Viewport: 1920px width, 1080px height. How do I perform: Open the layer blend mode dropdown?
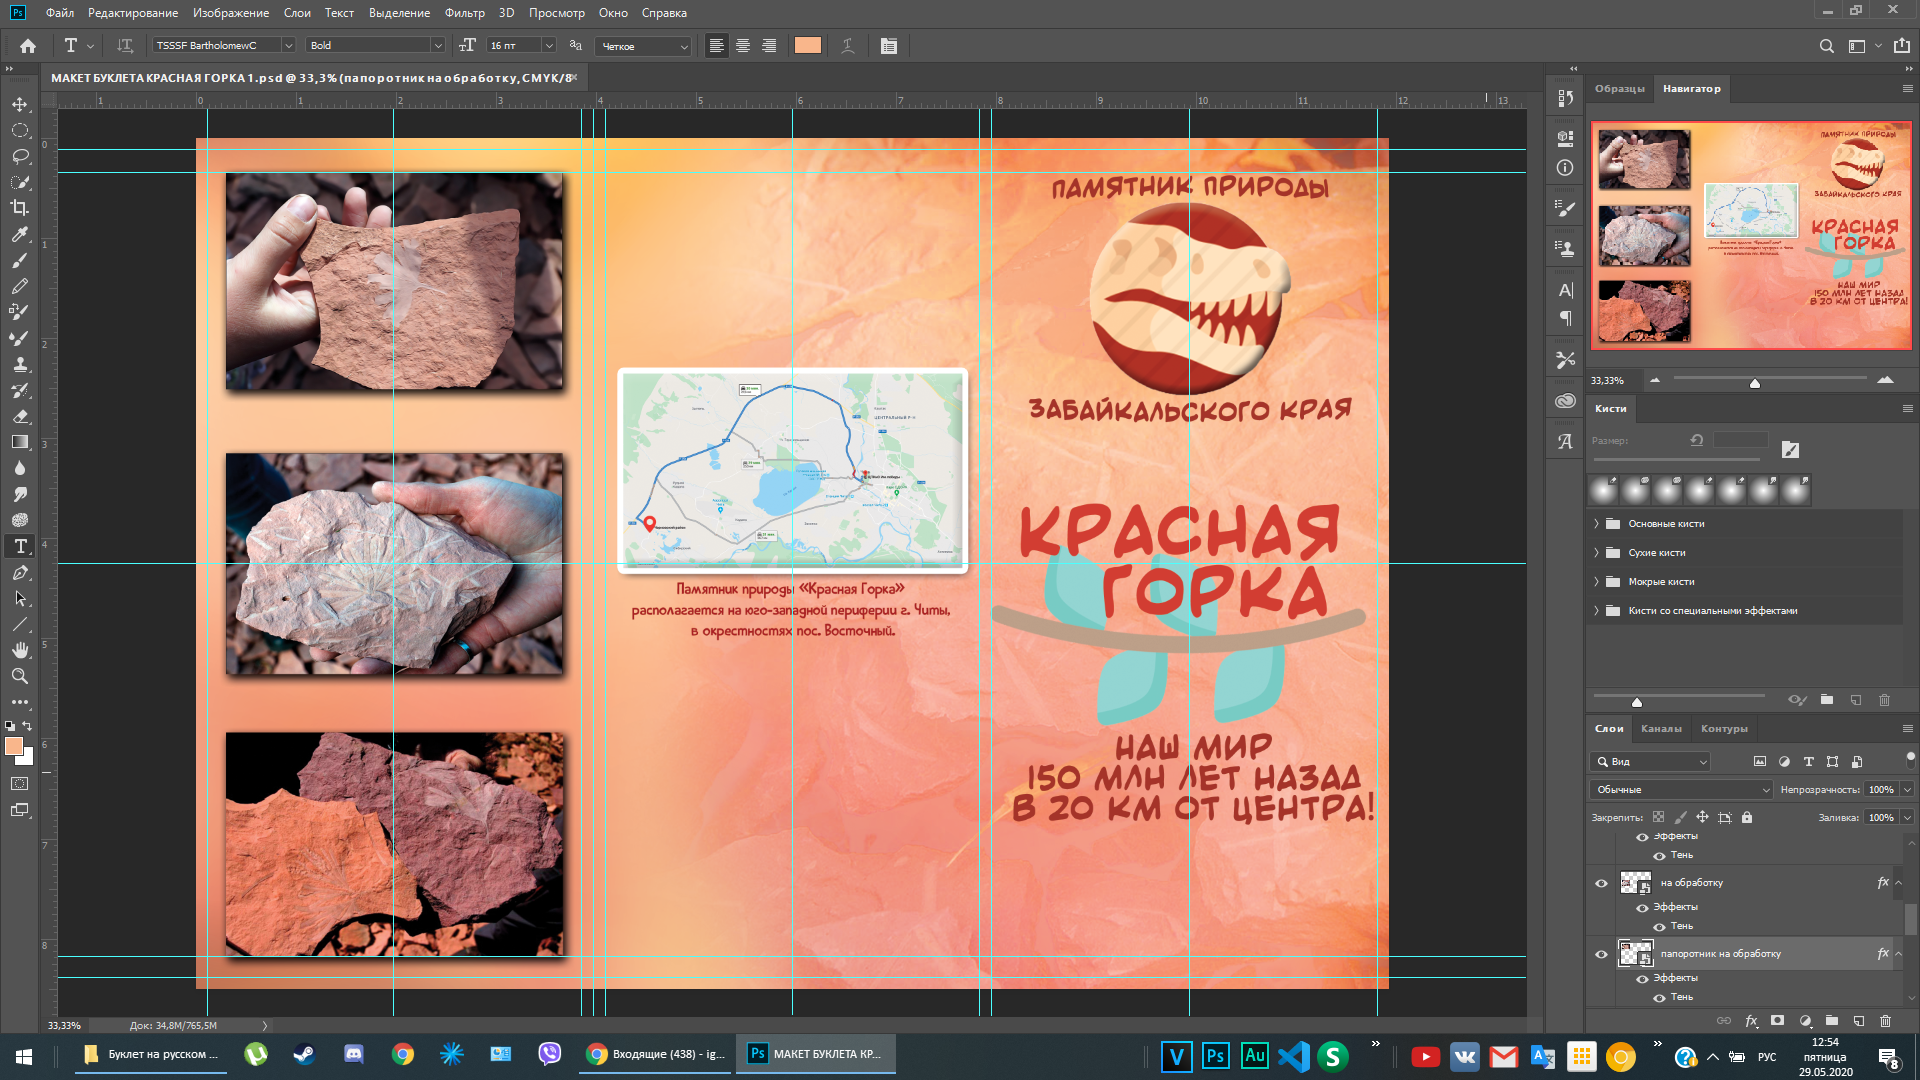(x=1680, y=790)
